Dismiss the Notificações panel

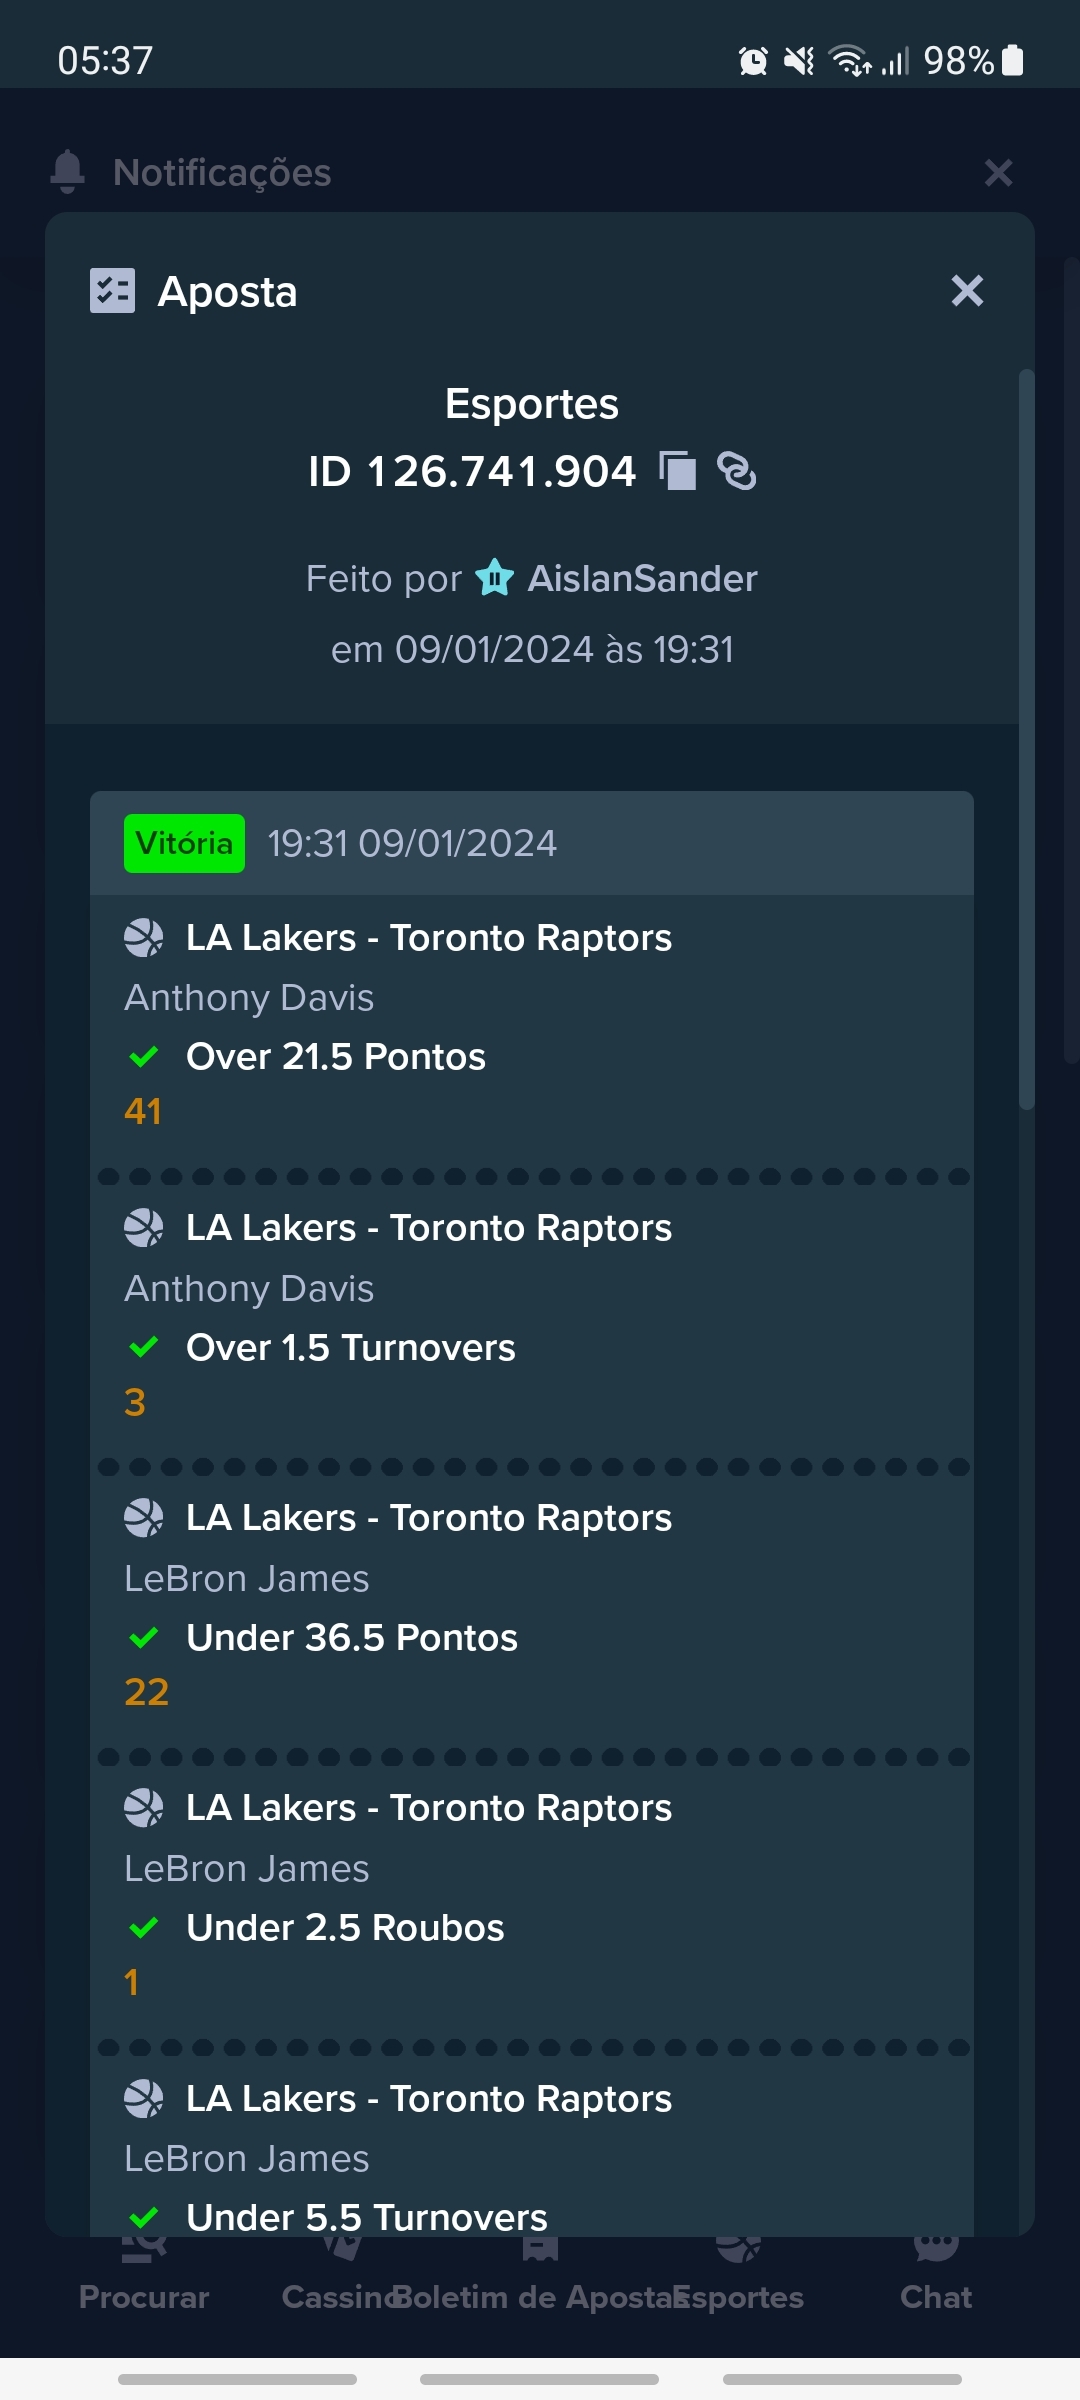pos(999,172)
